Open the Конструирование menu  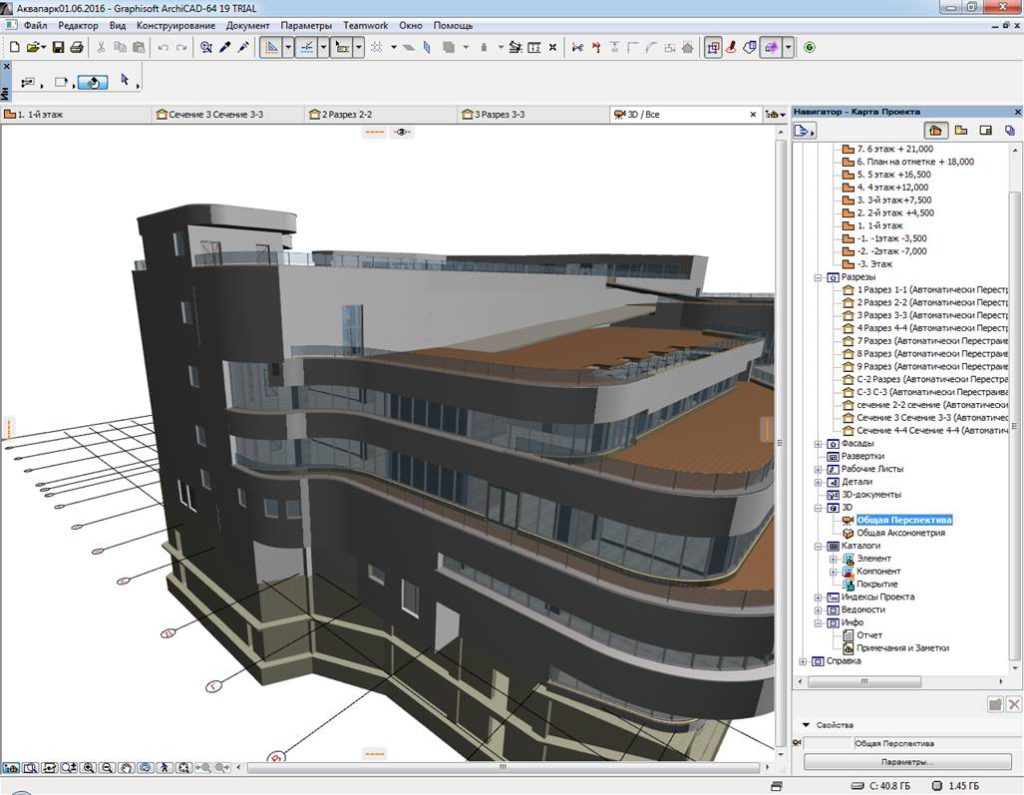pos(177,24)
